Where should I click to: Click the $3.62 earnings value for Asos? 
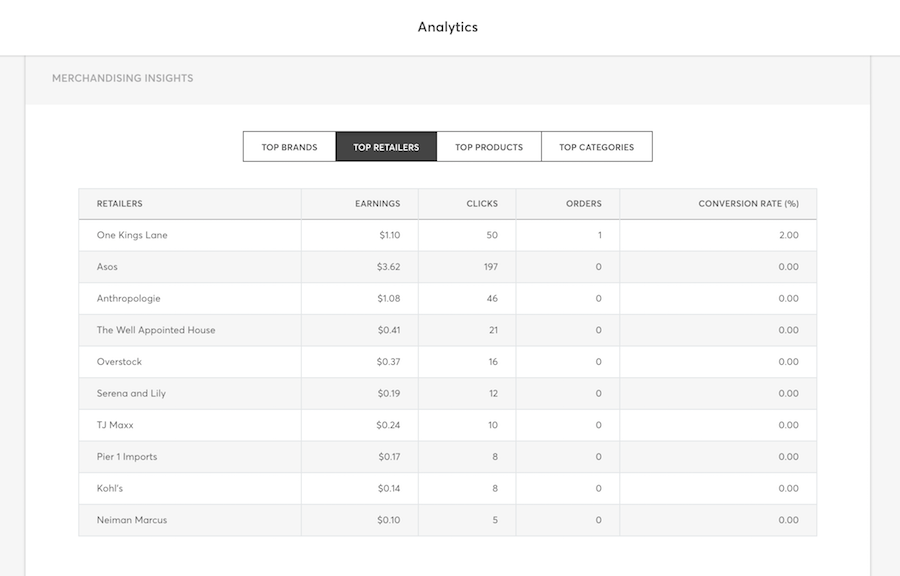[389, 267]
